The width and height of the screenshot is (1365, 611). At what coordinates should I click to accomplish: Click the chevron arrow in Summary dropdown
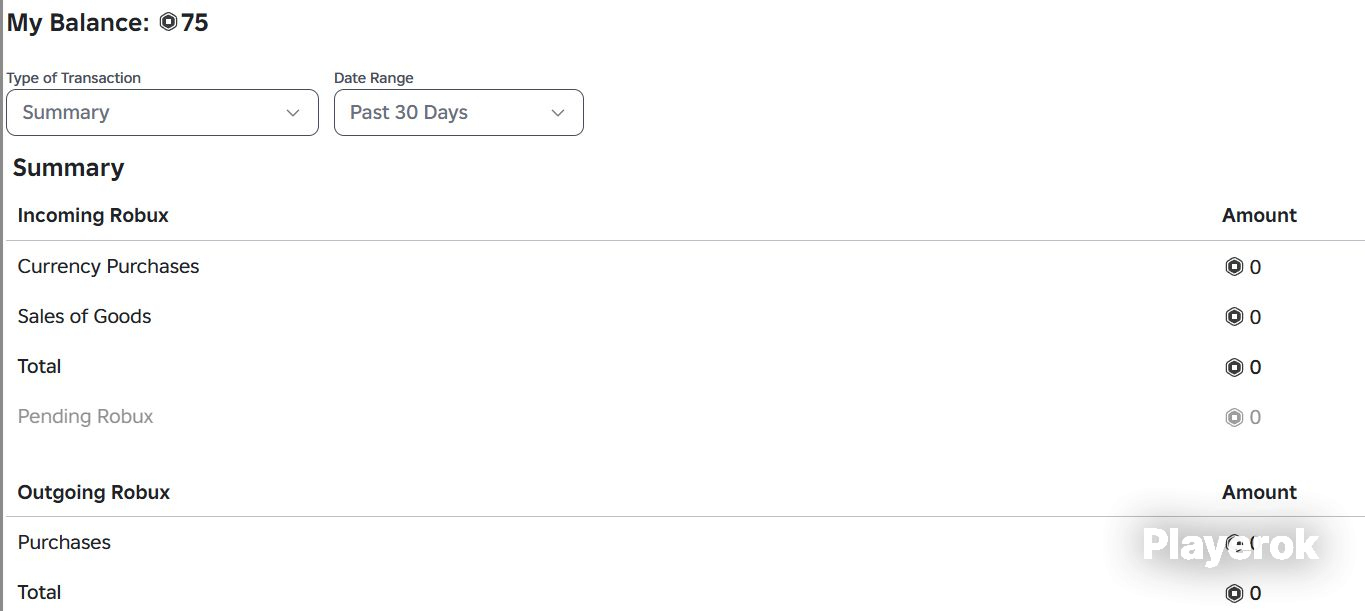293,113
